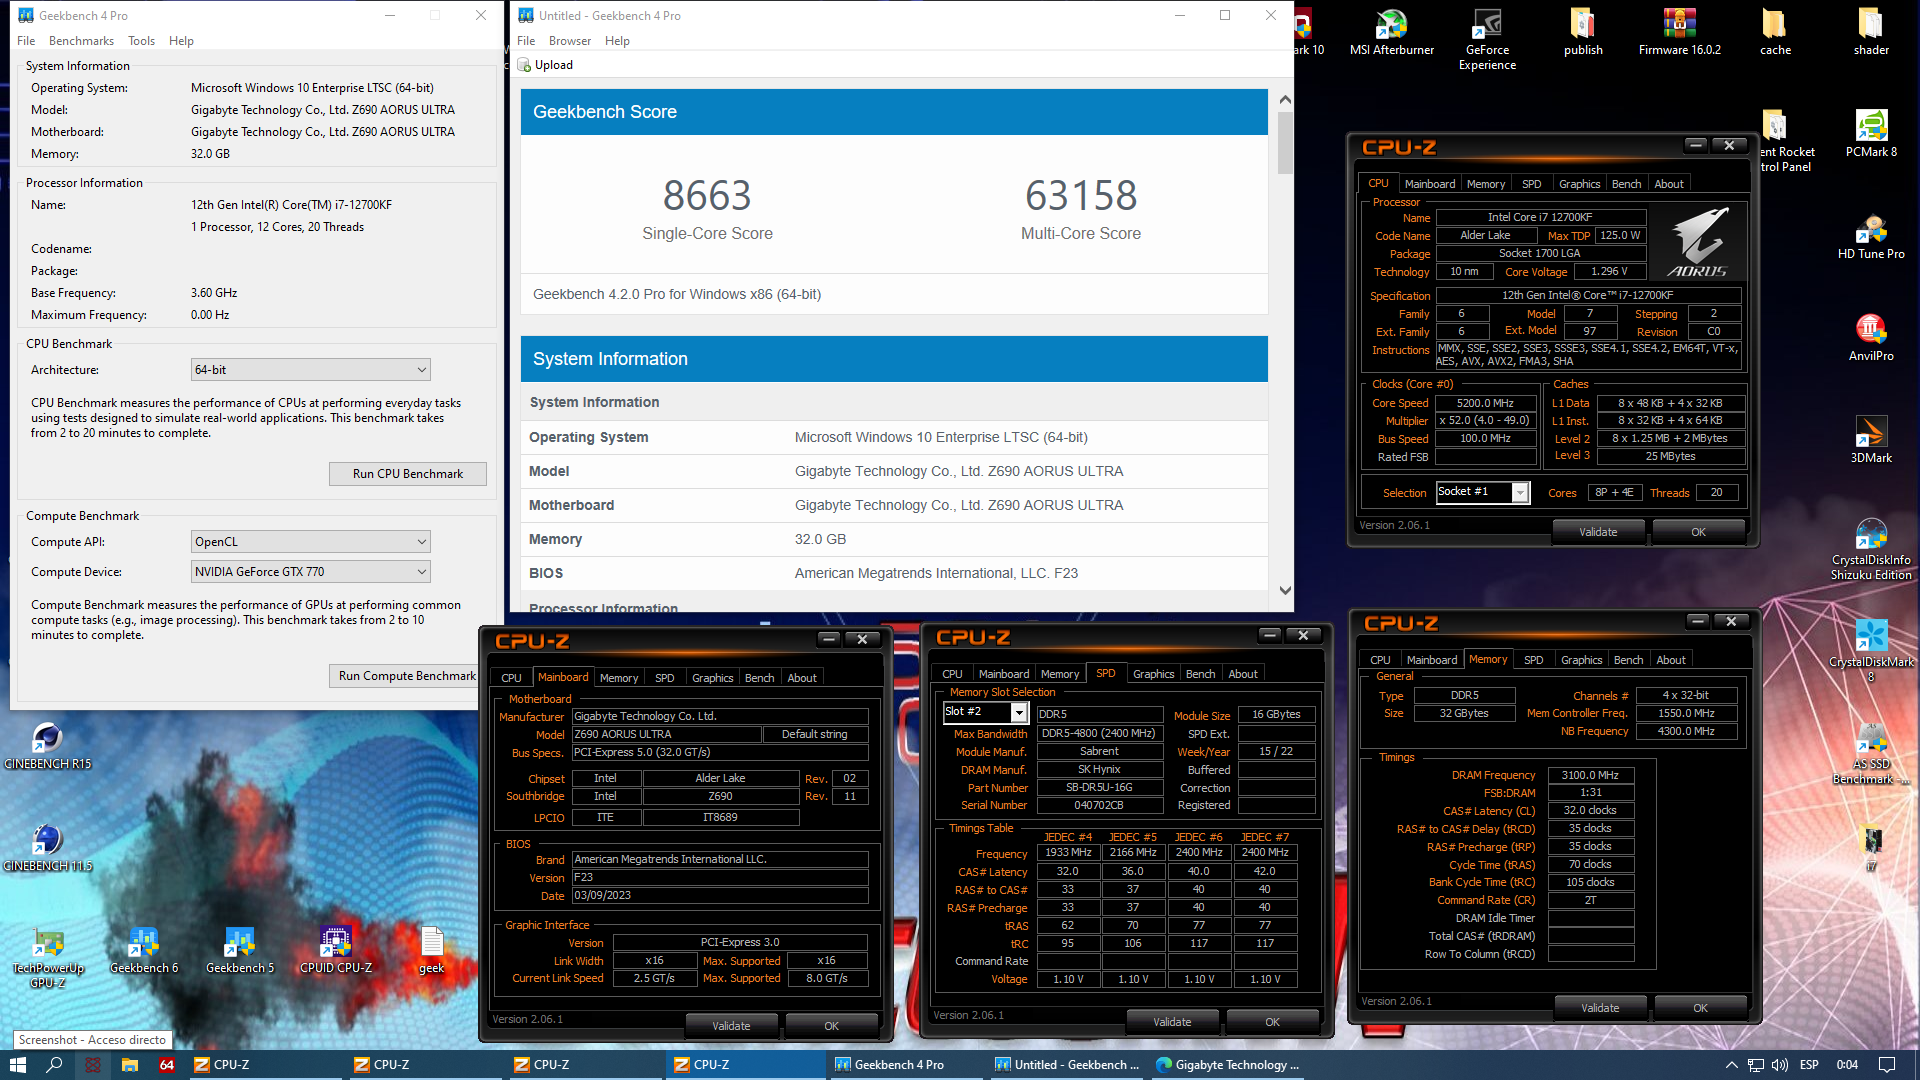Open red 64 app icon in taskbar

(167, 1065)
